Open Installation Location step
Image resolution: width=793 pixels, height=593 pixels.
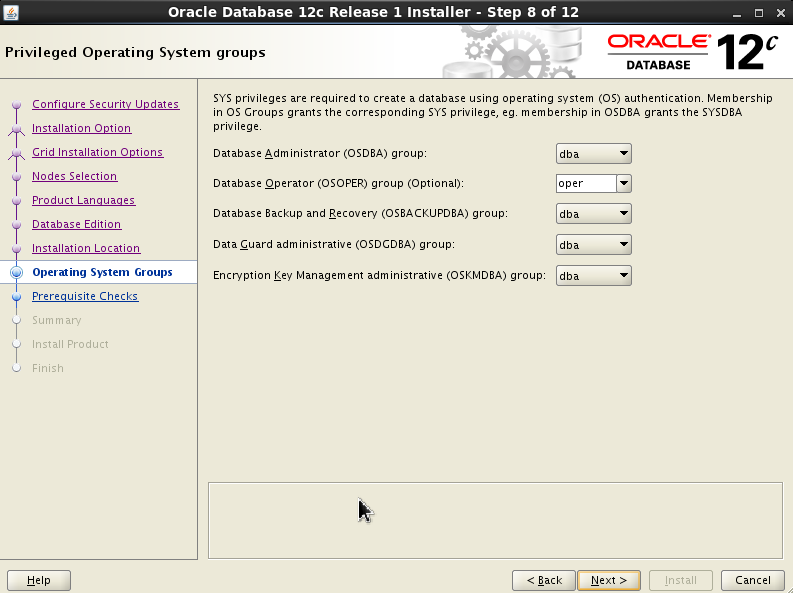click(x=86, y=248)
